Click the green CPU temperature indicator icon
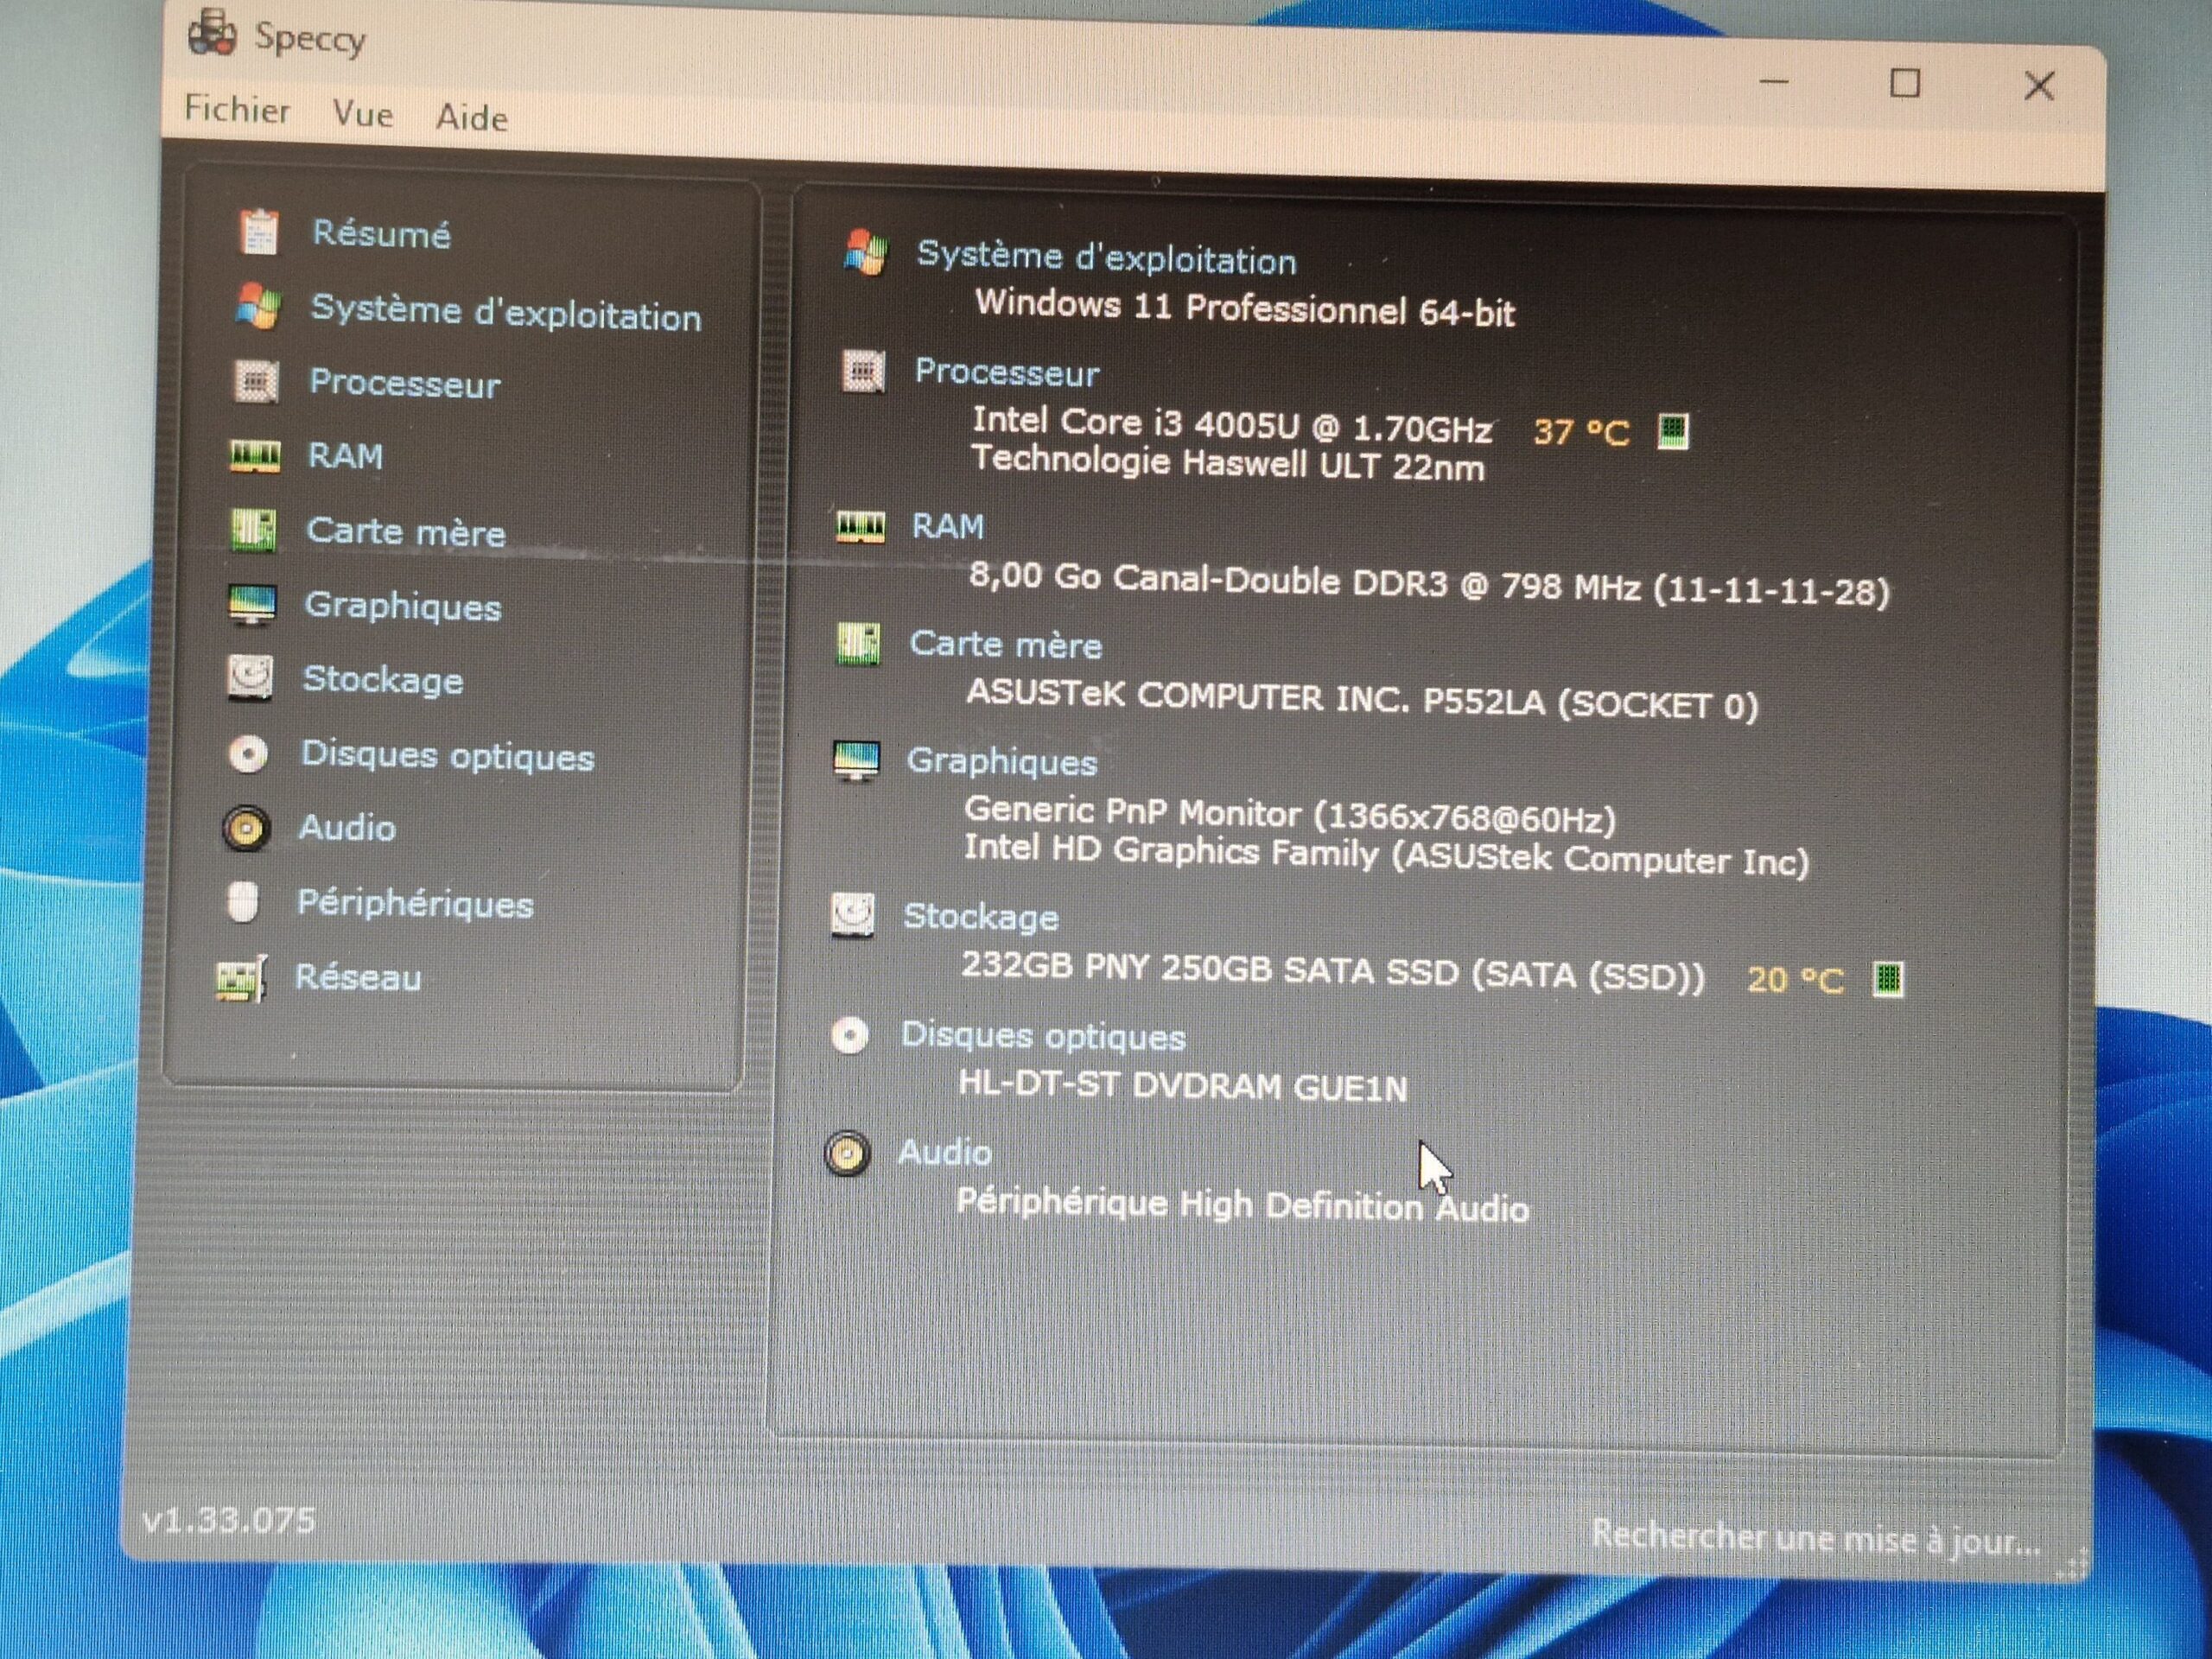 click(1673, 432)
